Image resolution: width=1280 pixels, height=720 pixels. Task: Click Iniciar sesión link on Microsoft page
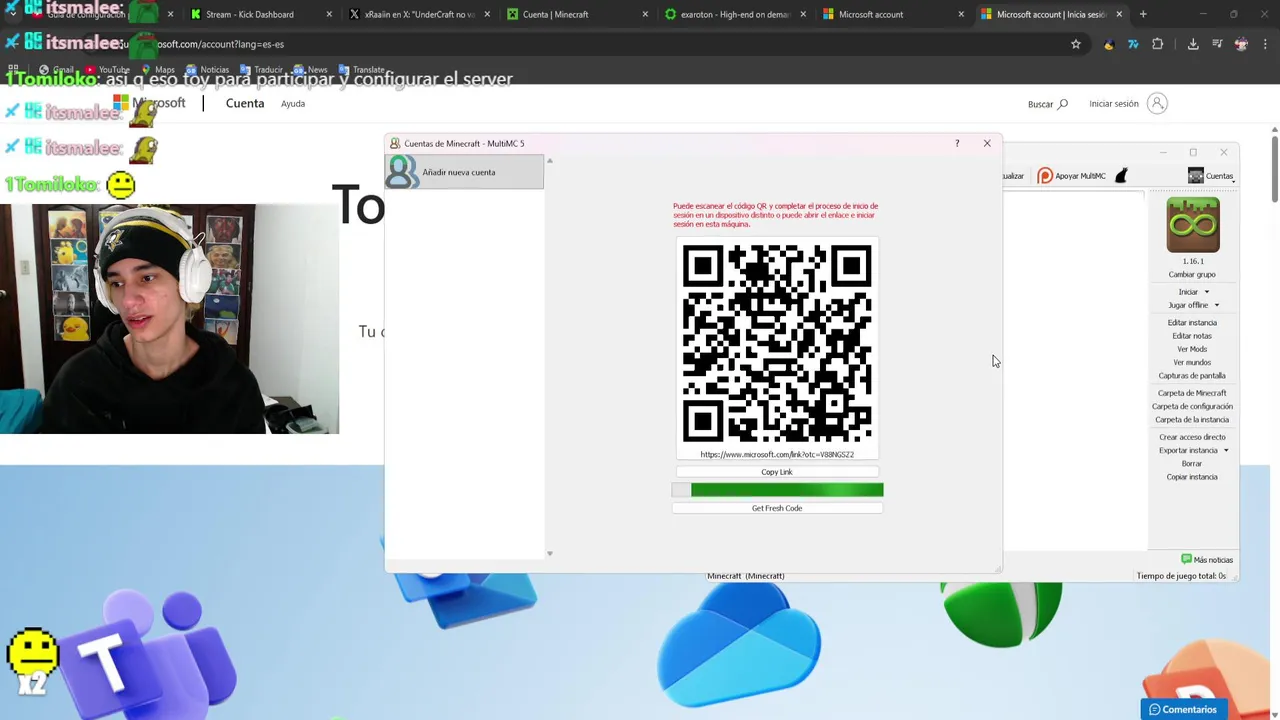coord(1114,104)
